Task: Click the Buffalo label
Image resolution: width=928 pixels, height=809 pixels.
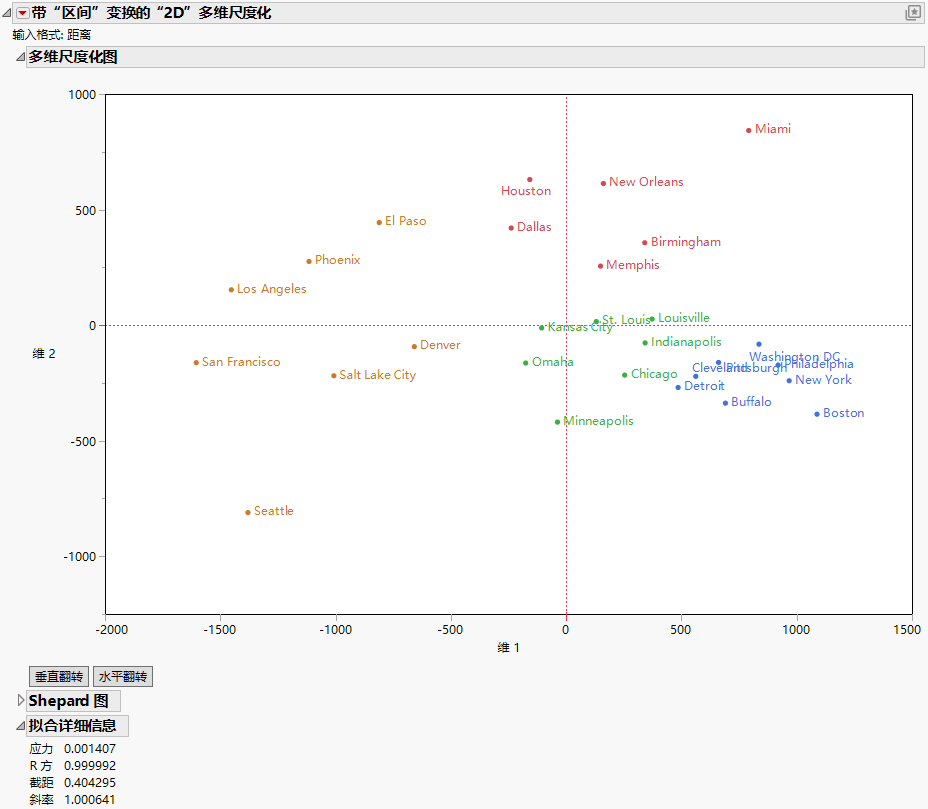Action: pyautogui.click(x=751, y=402)
